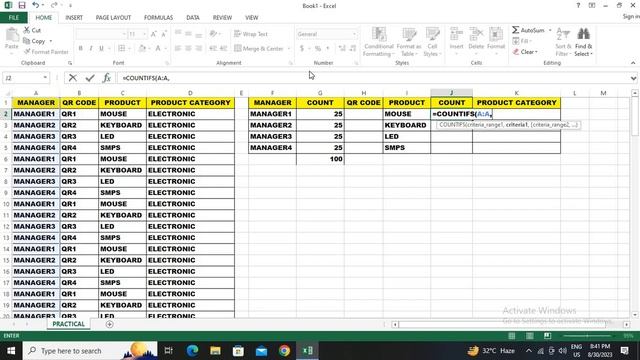Open the Font name dropdown
This screenshot has height=360, width=640.
pyautogui.click(x=123, y=34)
